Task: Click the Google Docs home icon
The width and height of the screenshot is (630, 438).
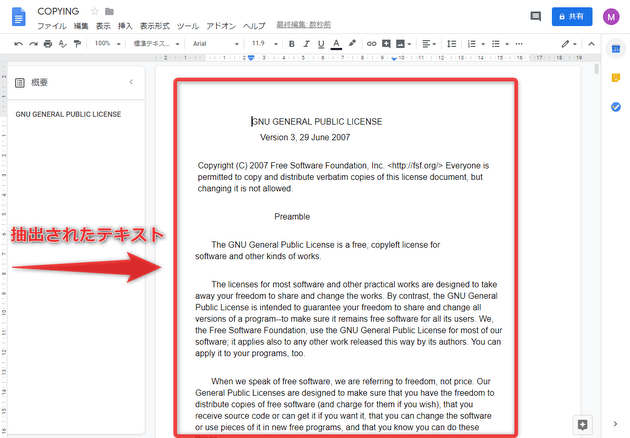Action: click(x=18, y=17)
